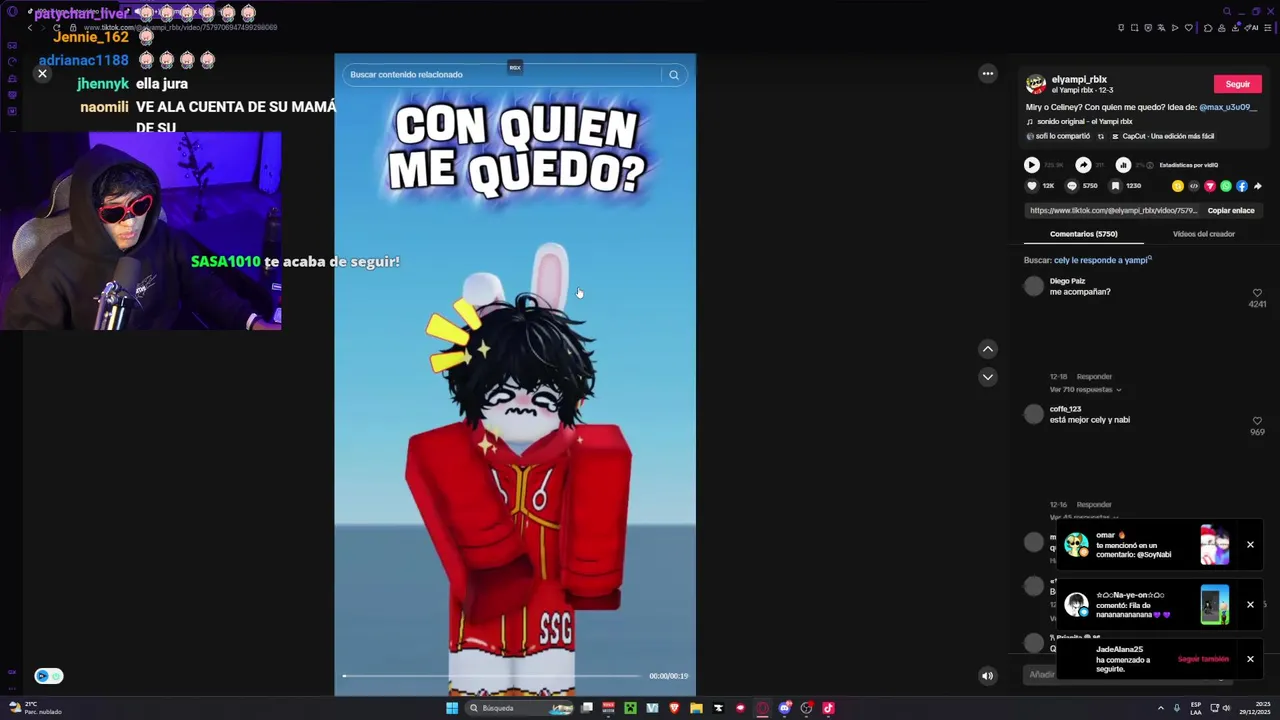Show hidden system tray icons chevron

pyautogui.click(x=1161, y=708)
